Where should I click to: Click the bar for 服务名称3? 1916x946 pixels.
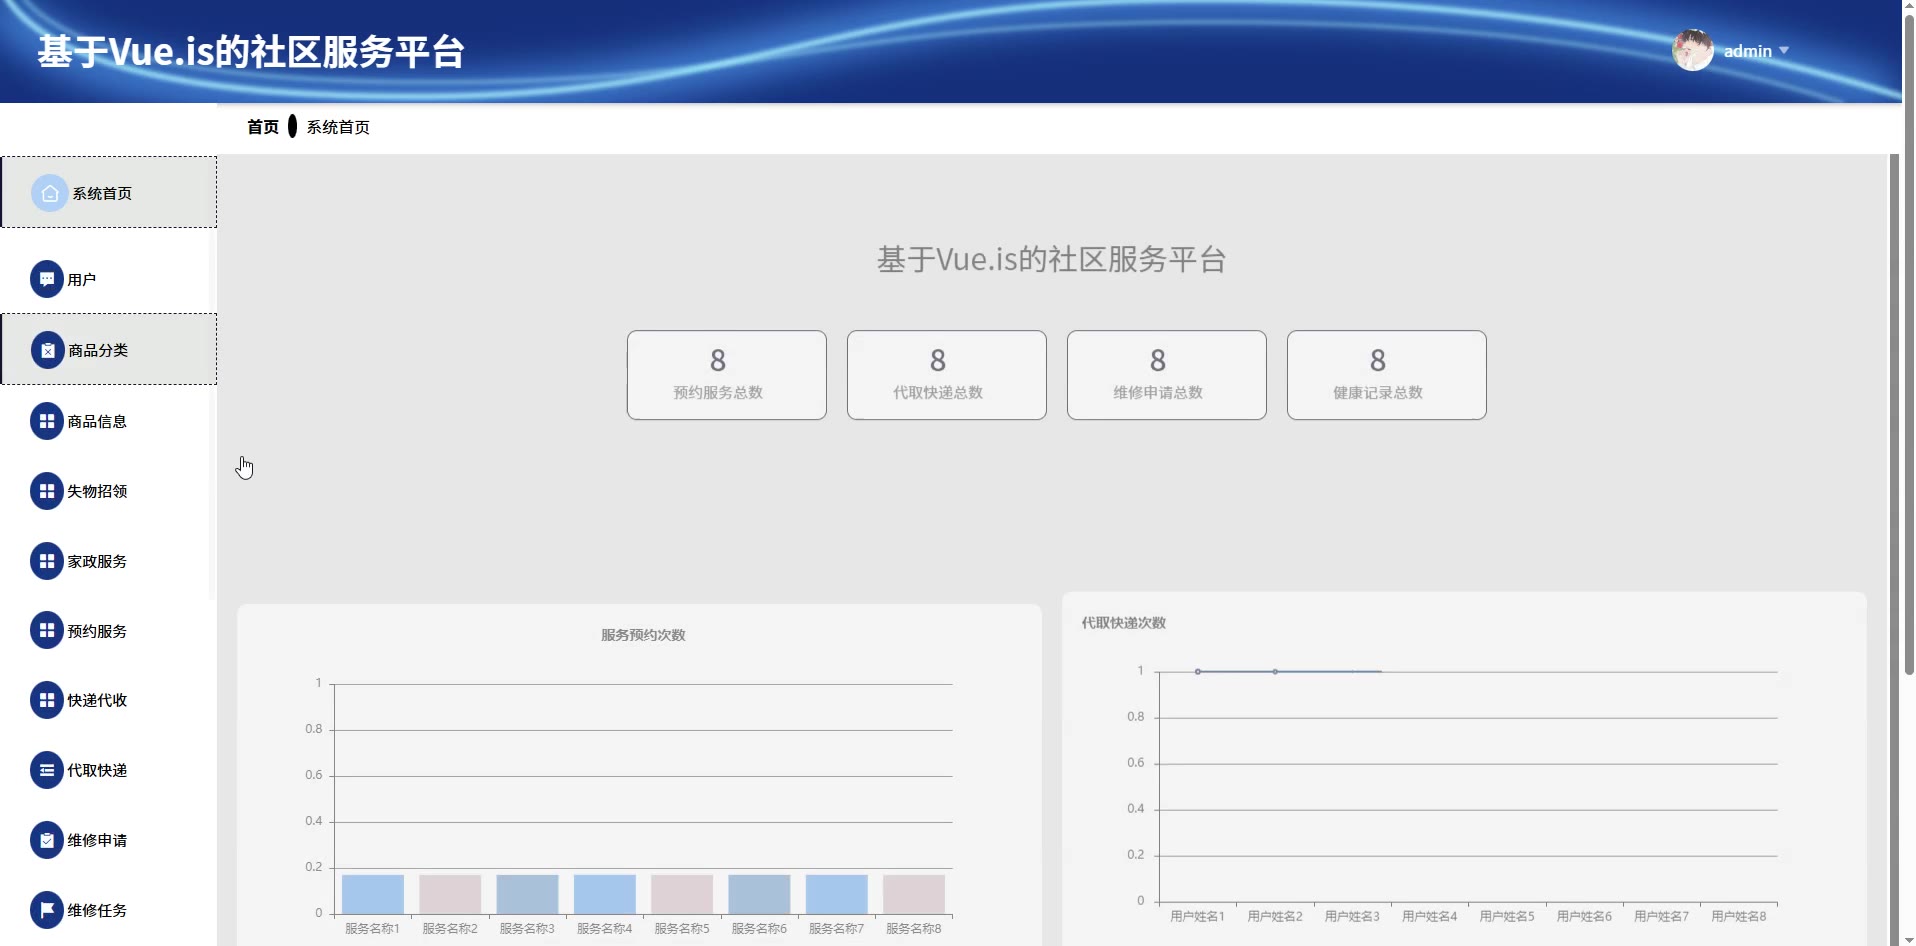pos(527,894)
